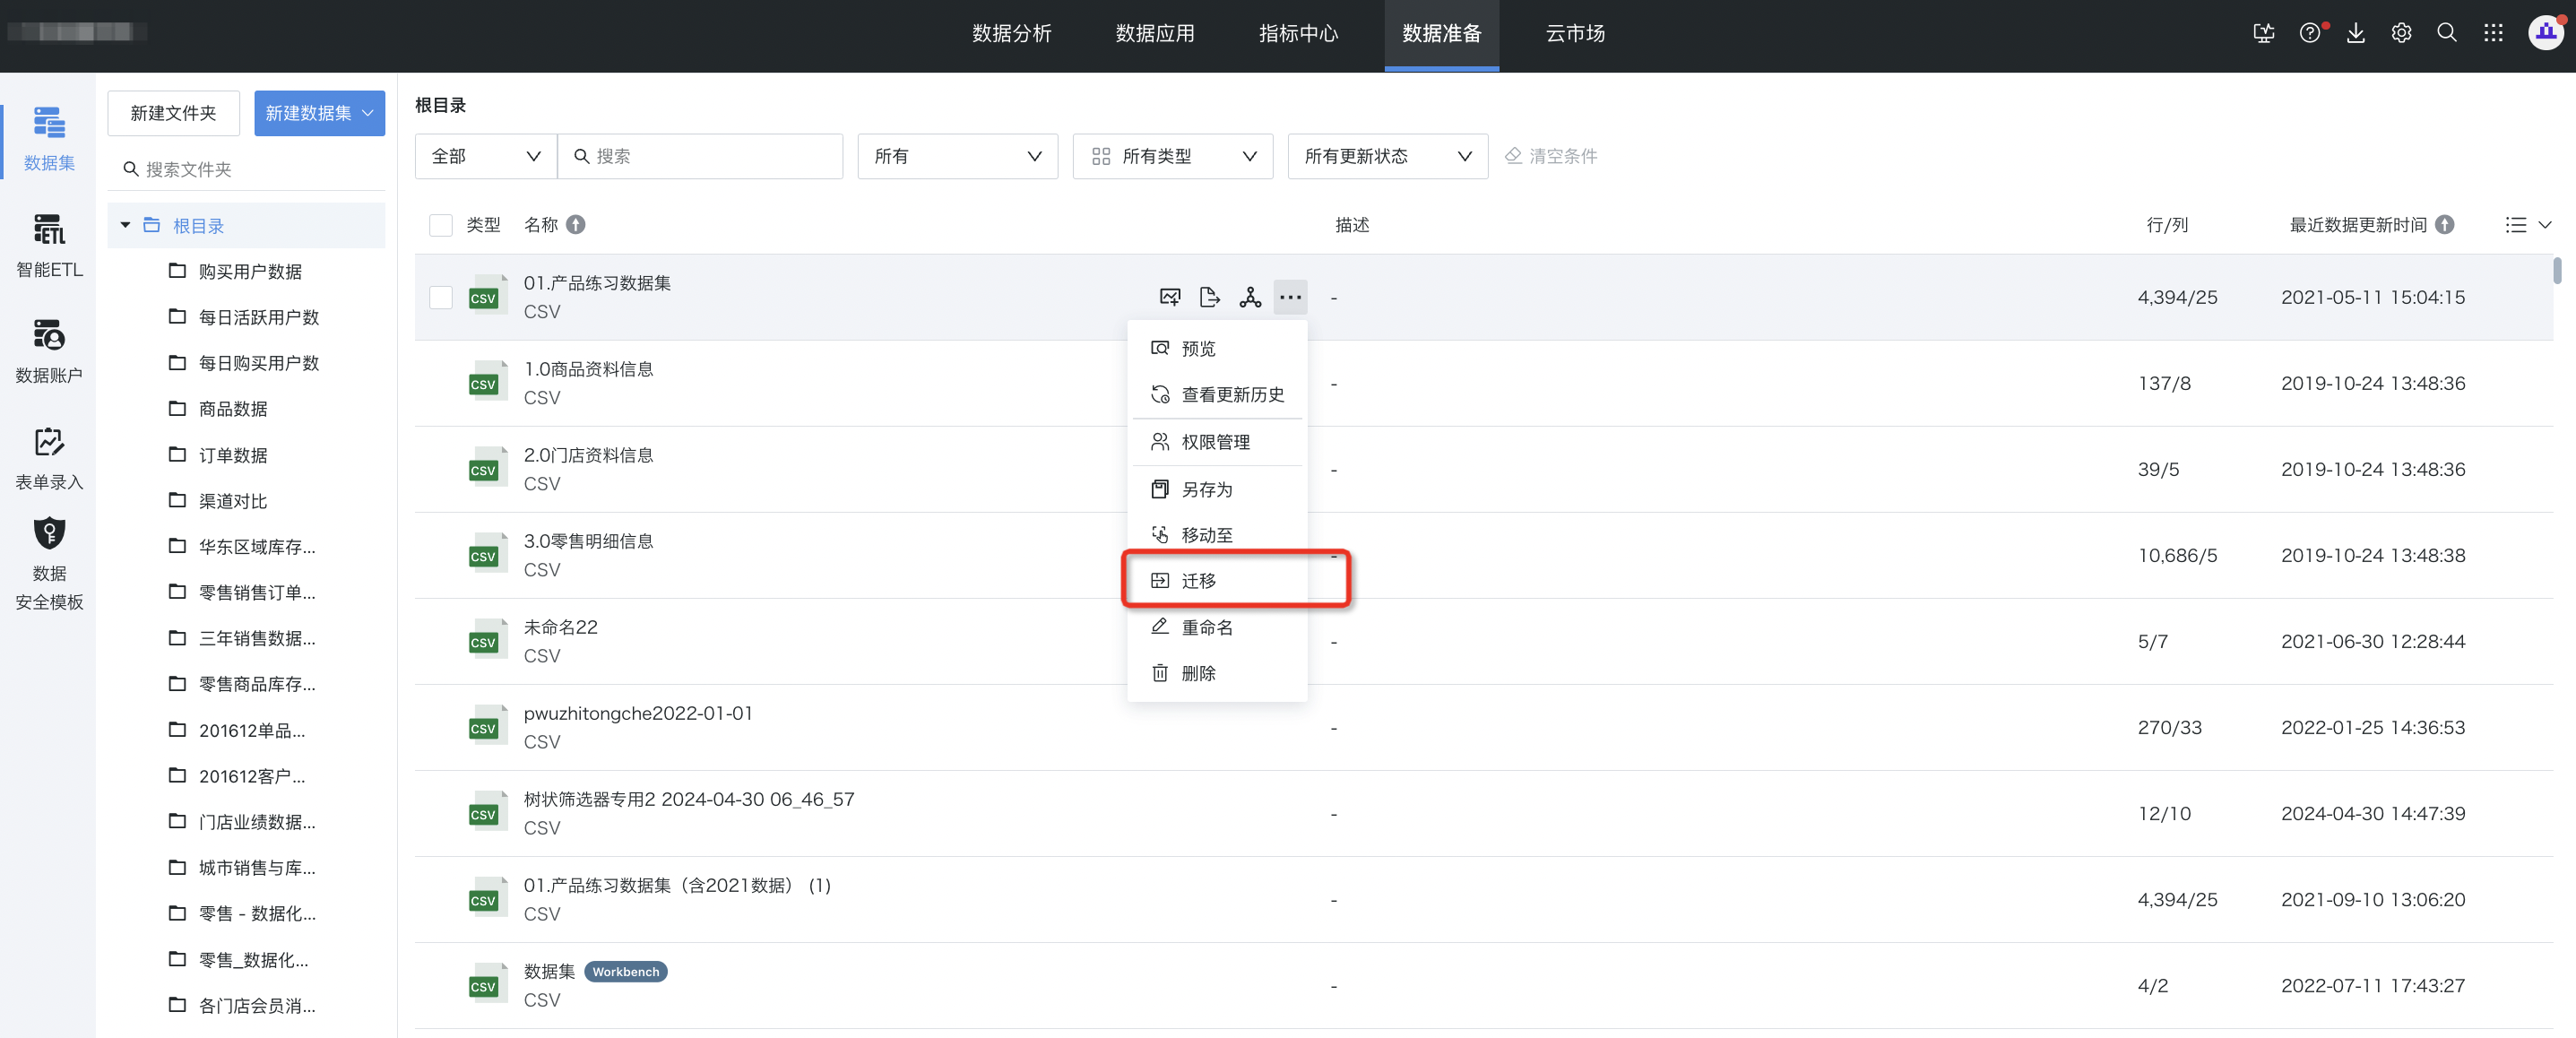Expand the column settings chevron at table right
Screen dimensions: 2576x1038
[x=2544, y=225]
